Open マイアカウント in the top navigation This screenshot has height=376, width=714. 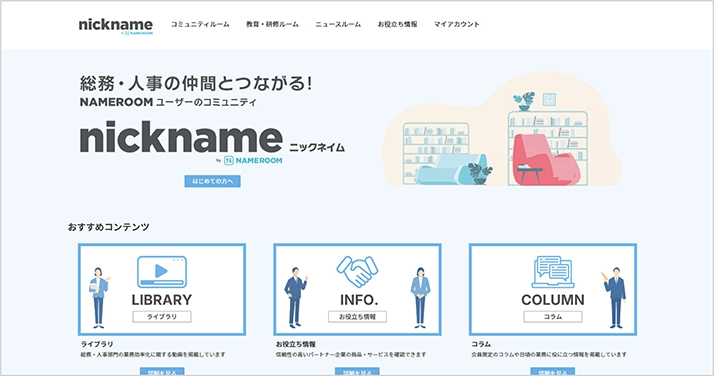[x=456, y=25]
